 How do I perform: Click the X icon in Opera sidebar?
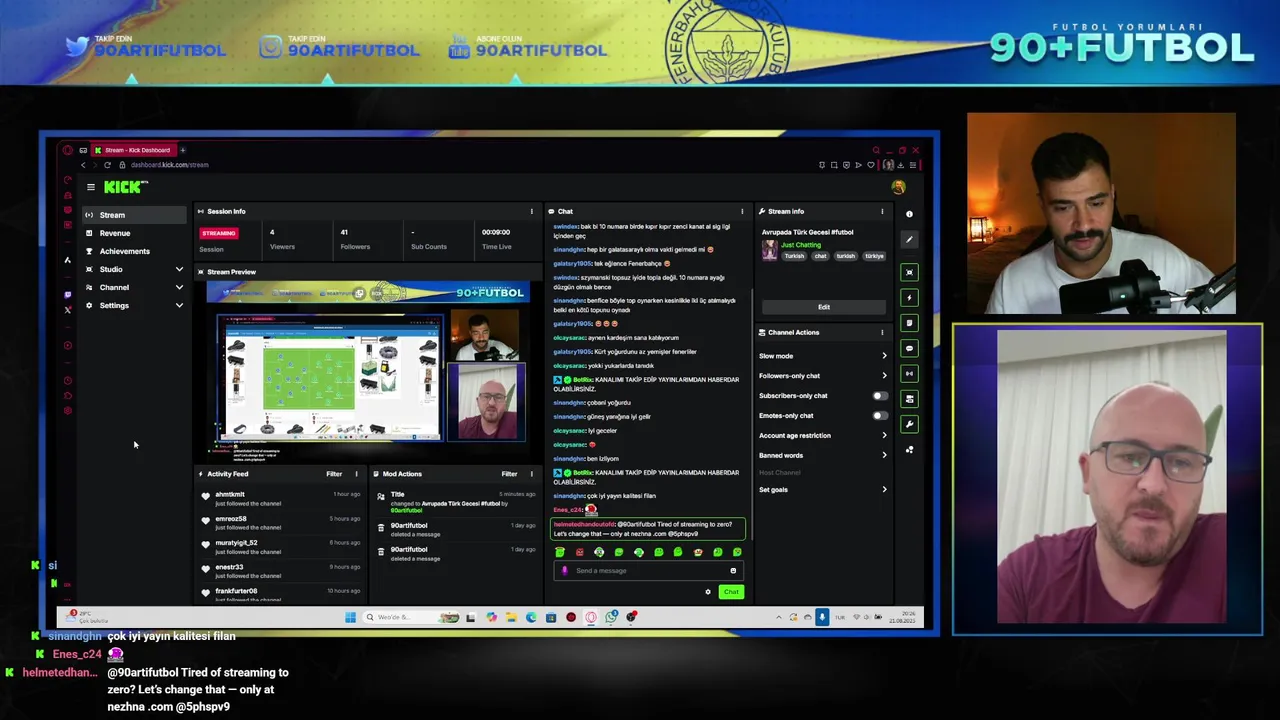pyautogui.click(x=68, y=311)
